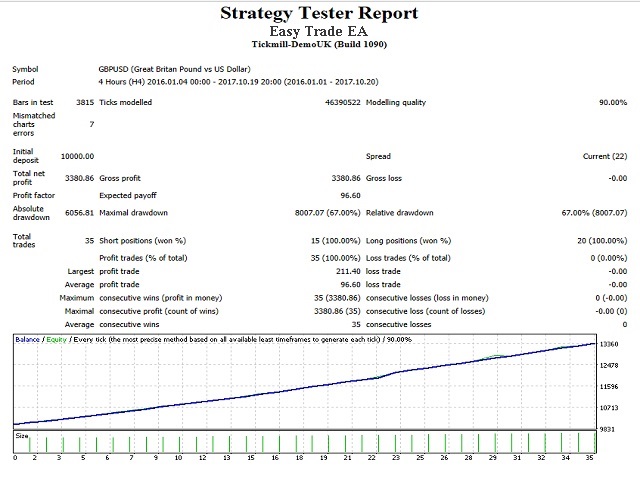This screenshot has width=640, height=480.
Task: Select the Average consecutive wins label
Action: pyautogui.click(x=129, y=324)
